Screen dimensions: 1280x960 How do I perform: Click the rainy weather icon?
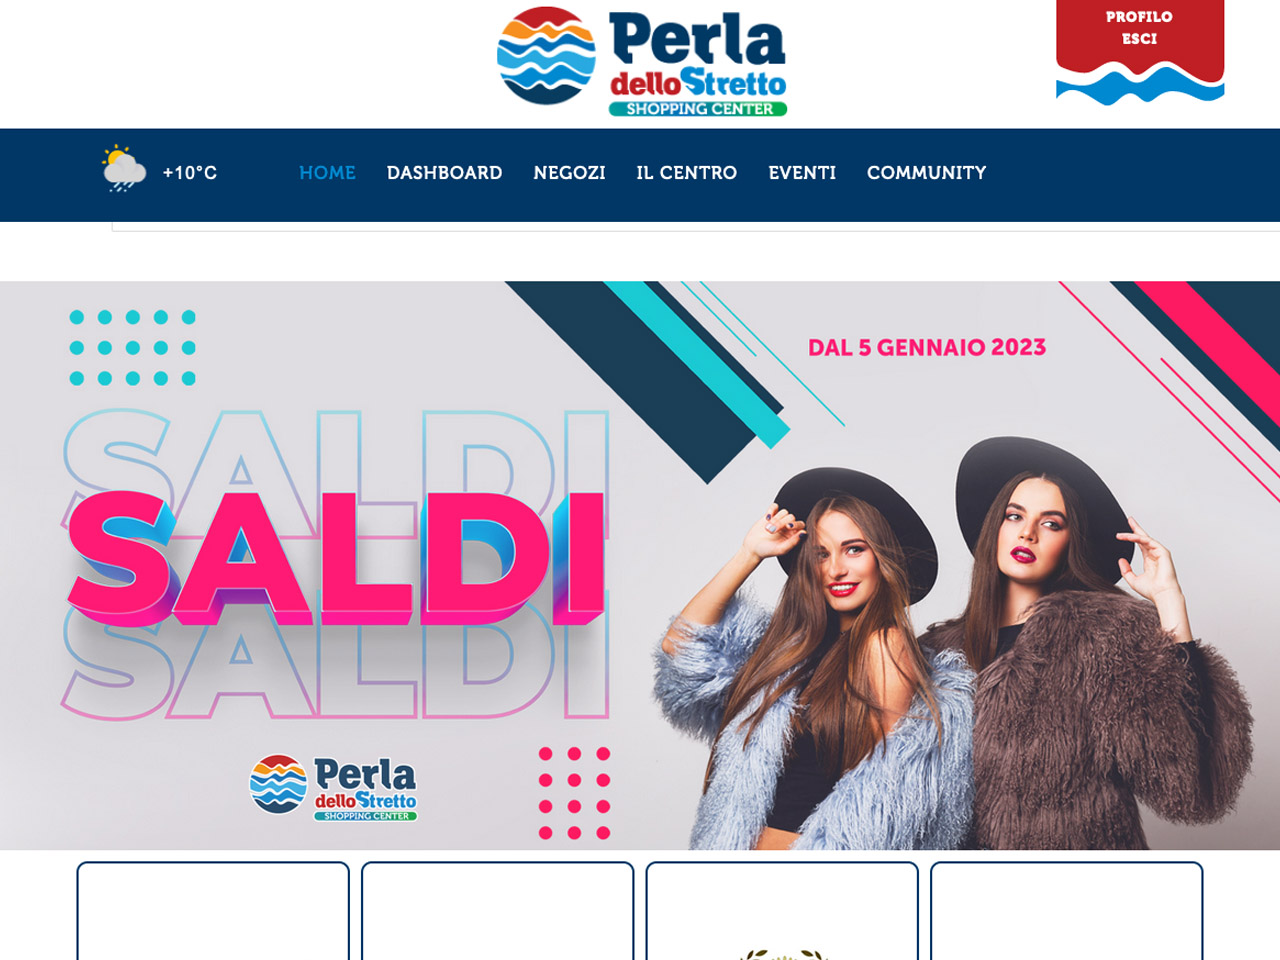[x=124, y=169]
